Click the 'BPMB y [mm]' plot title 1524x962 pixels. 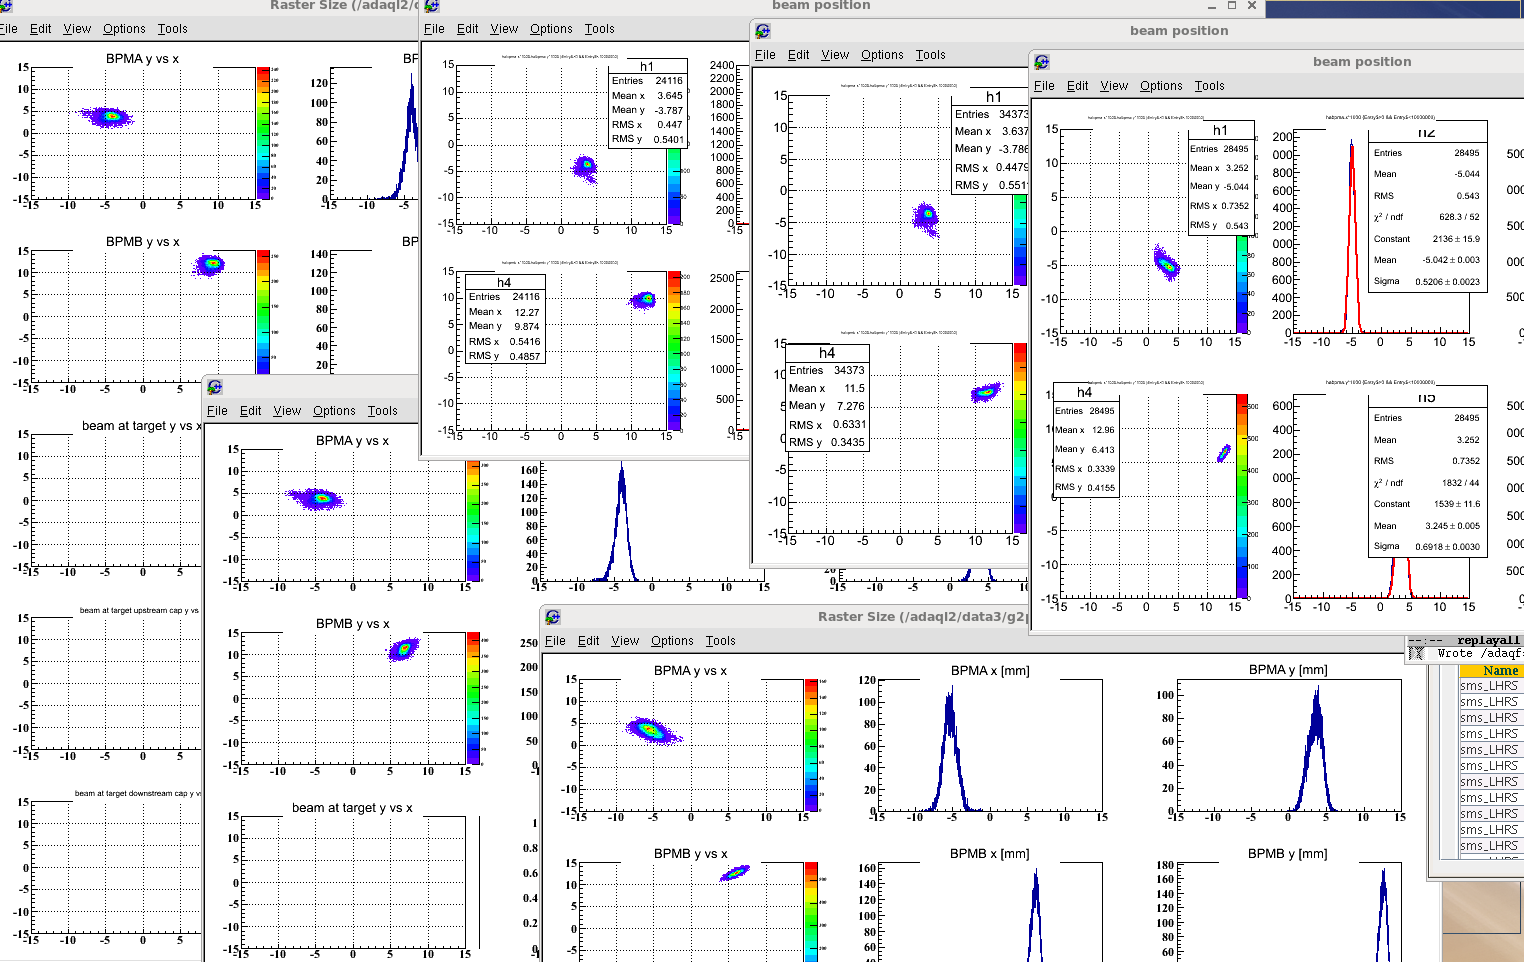point(1287,854)
